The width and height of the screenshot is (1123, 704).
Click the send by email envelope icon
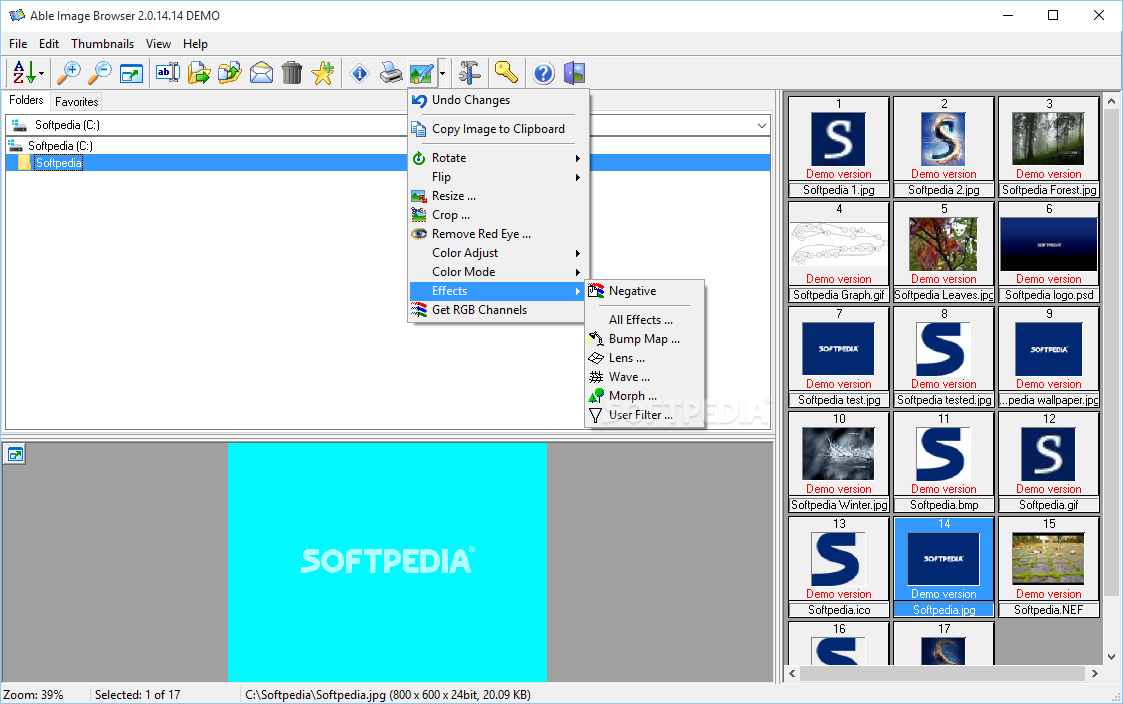click(261, 72)
